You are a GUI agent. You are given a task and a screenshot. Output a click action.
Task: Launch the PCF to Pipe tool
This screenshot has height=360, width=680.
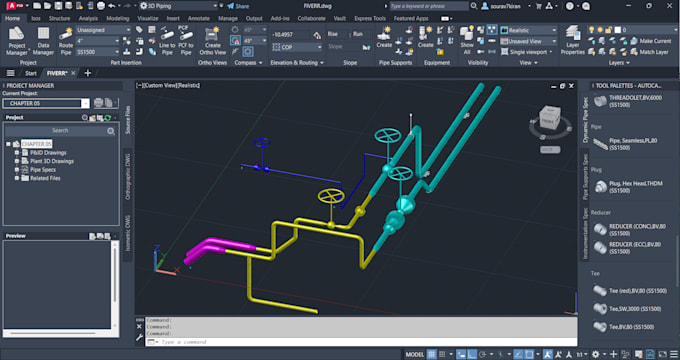click(186, 41)
